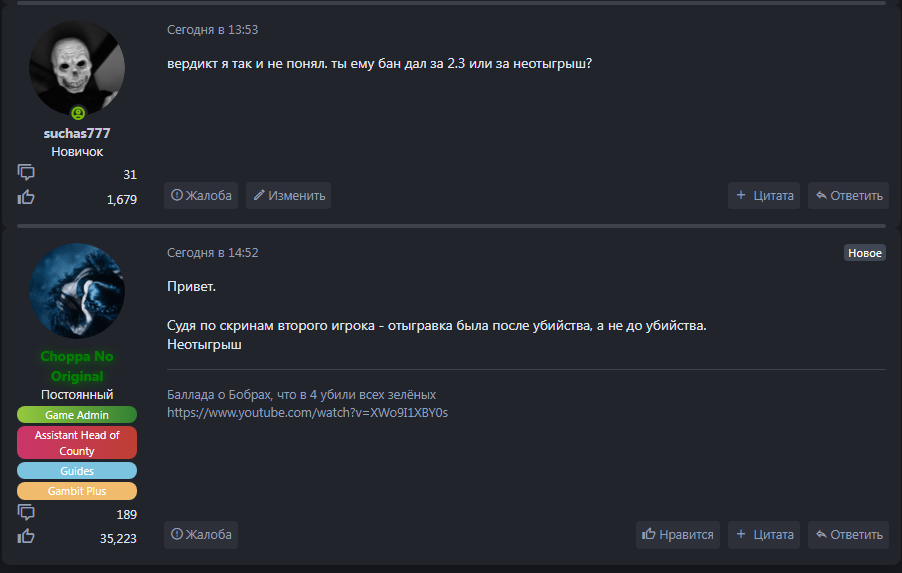This screenshot has width=902, height=573.
Task: Quote suchas777's post with Цитата
Action: (x=764, y=195)
